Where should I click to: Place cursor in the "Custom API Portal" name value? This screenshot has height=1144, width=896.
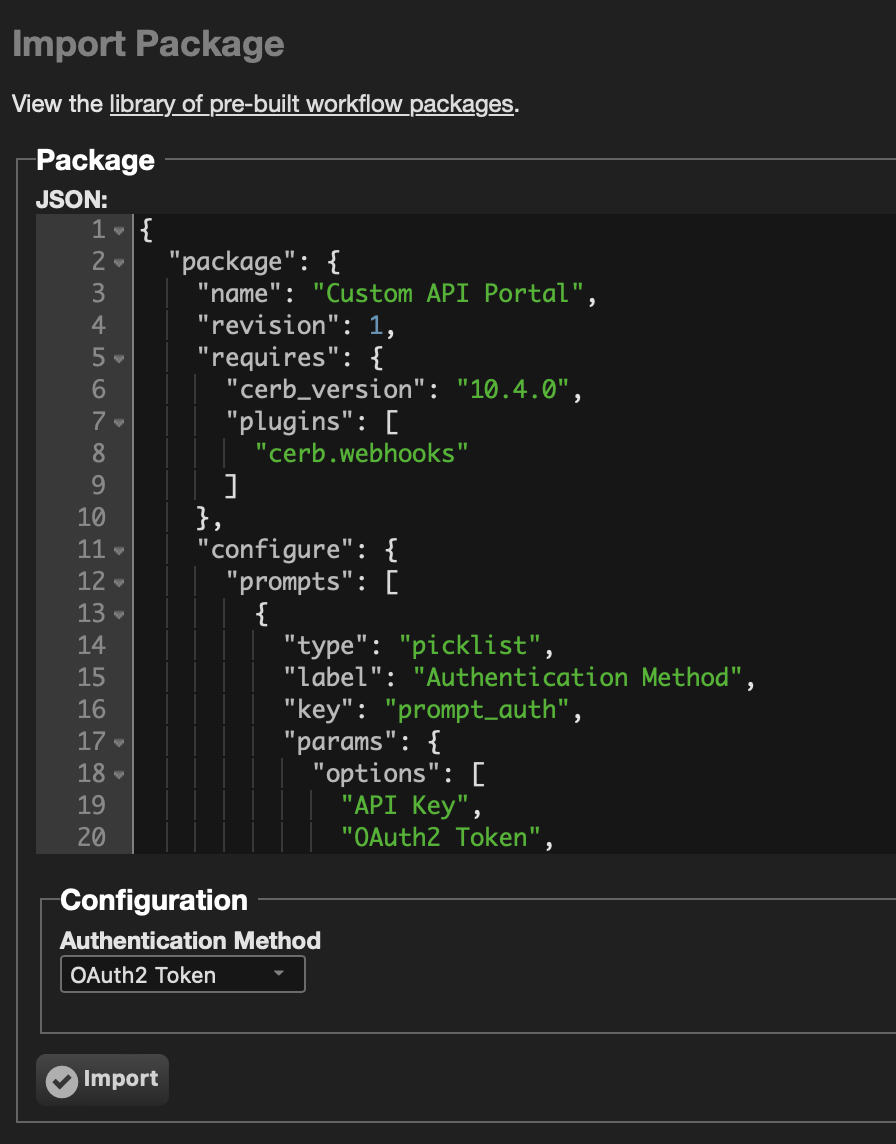447,293
